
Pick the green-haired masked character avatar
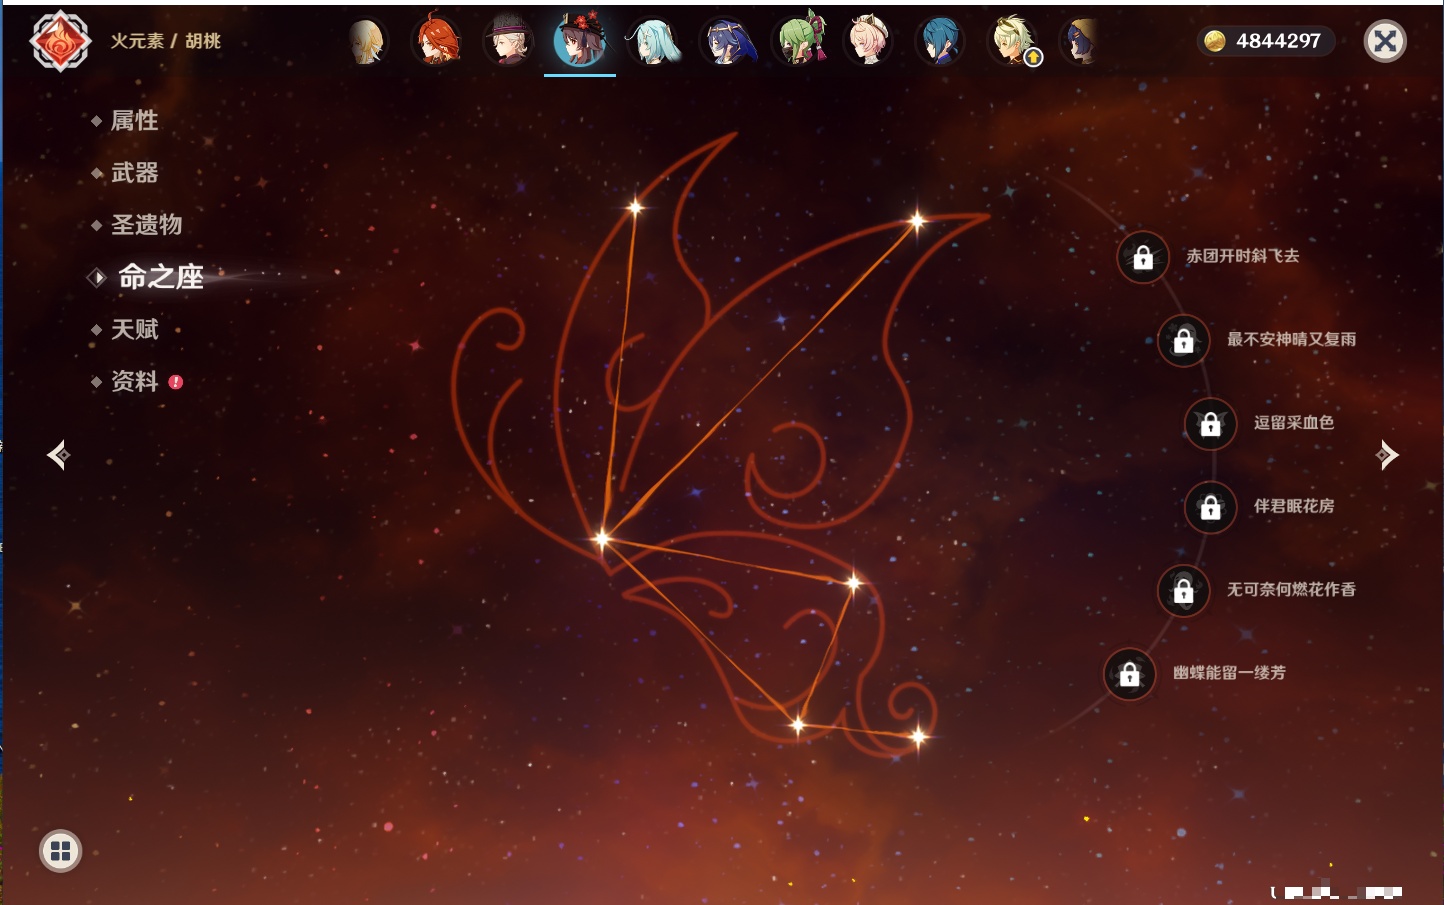(x=798, y=42)
